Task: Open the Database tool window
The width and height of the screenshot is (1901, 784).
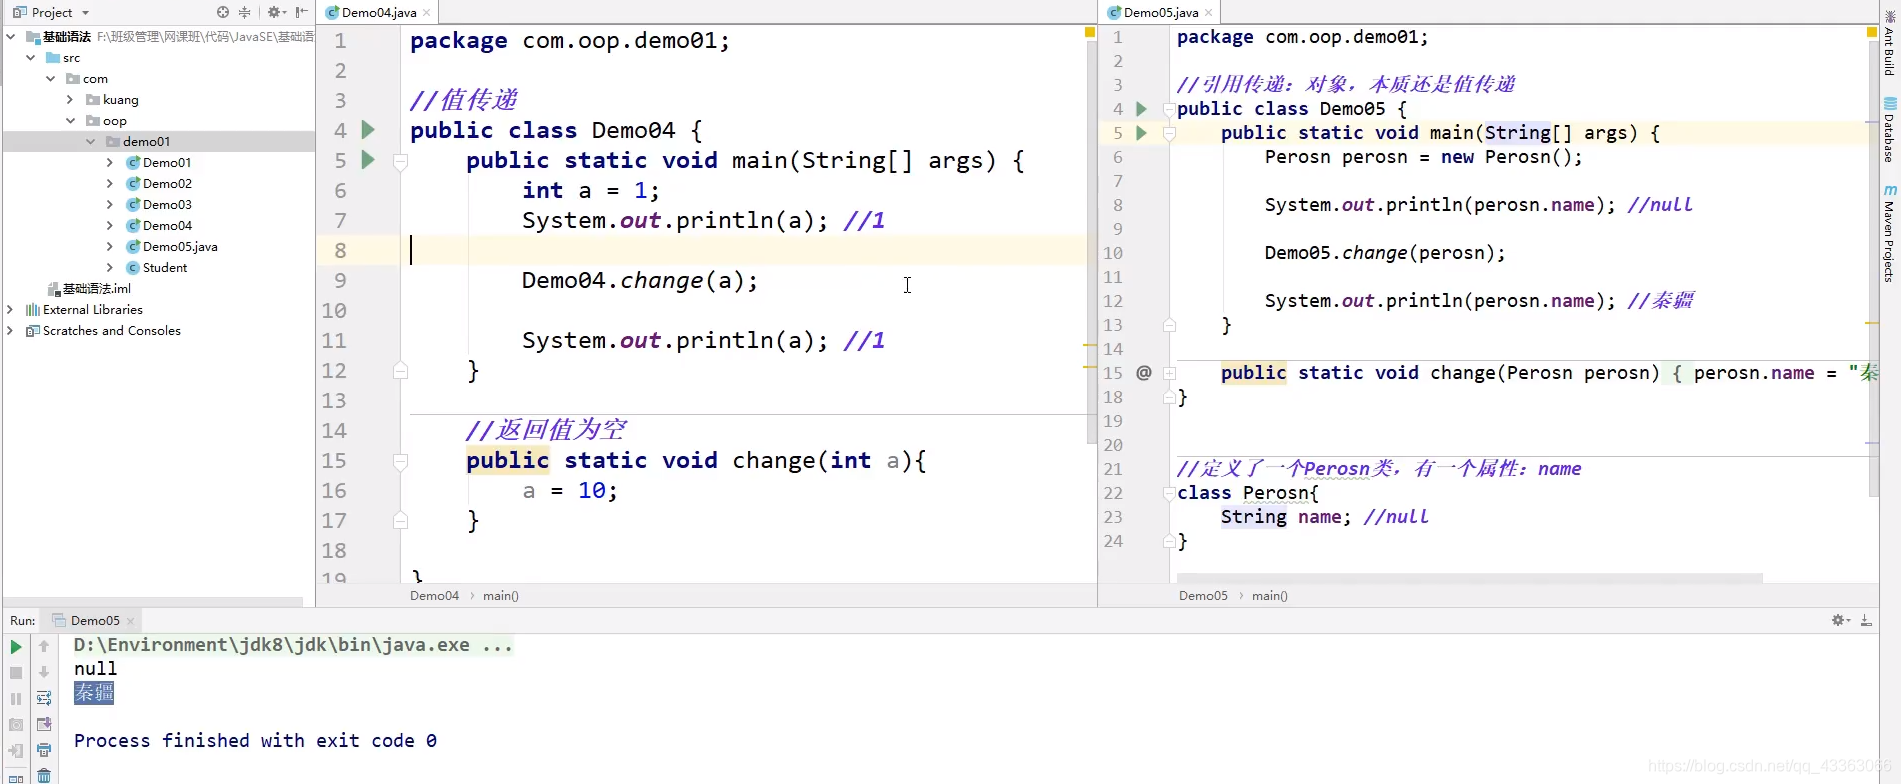Action: (x=1889, y=131)
